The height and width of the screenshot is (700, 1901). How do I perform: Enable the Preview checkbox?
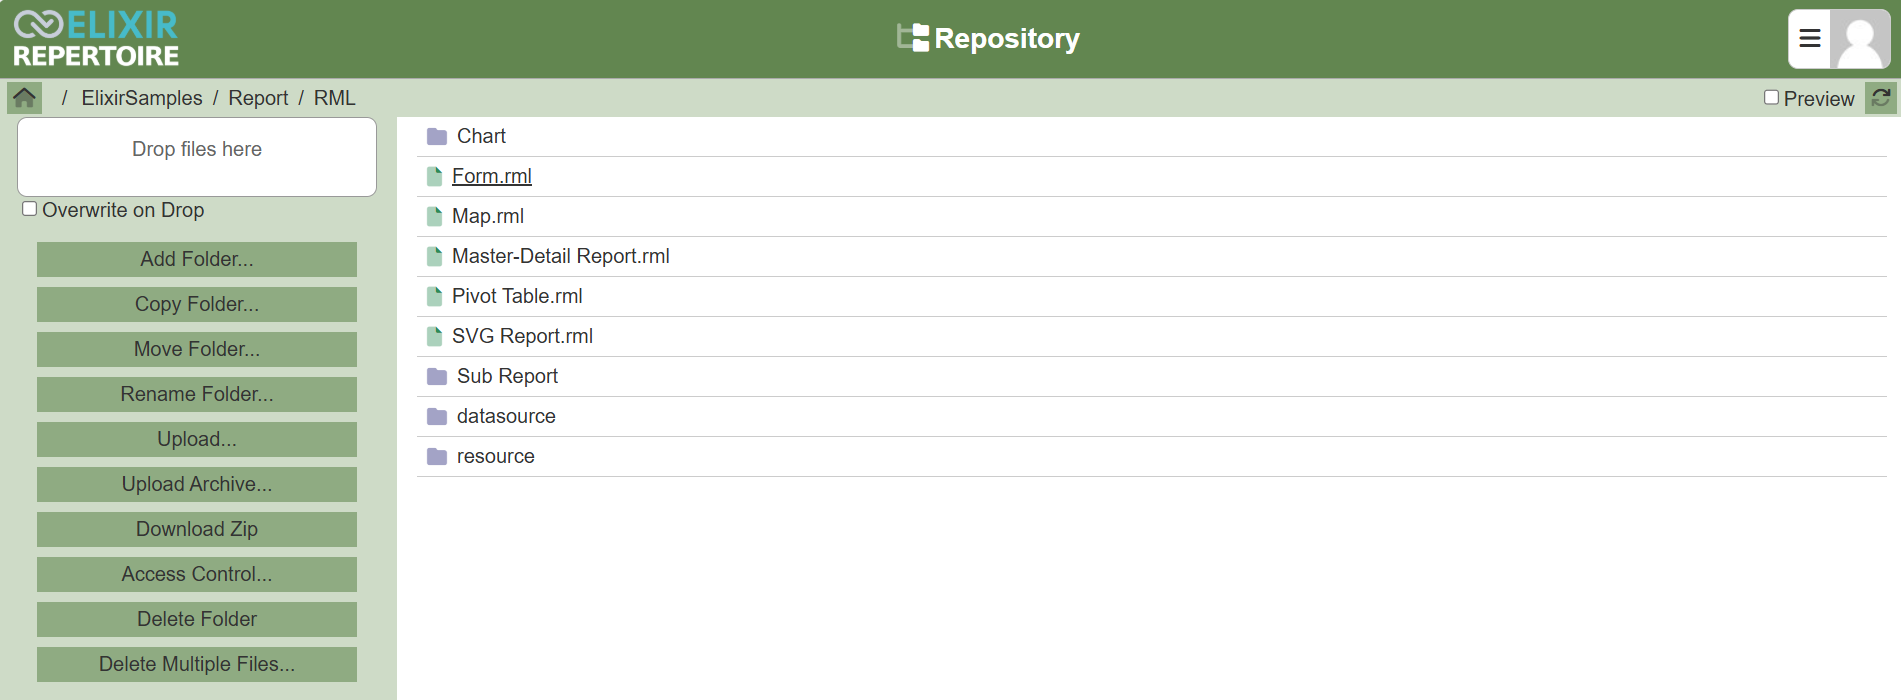click(x=1771, y=98)
